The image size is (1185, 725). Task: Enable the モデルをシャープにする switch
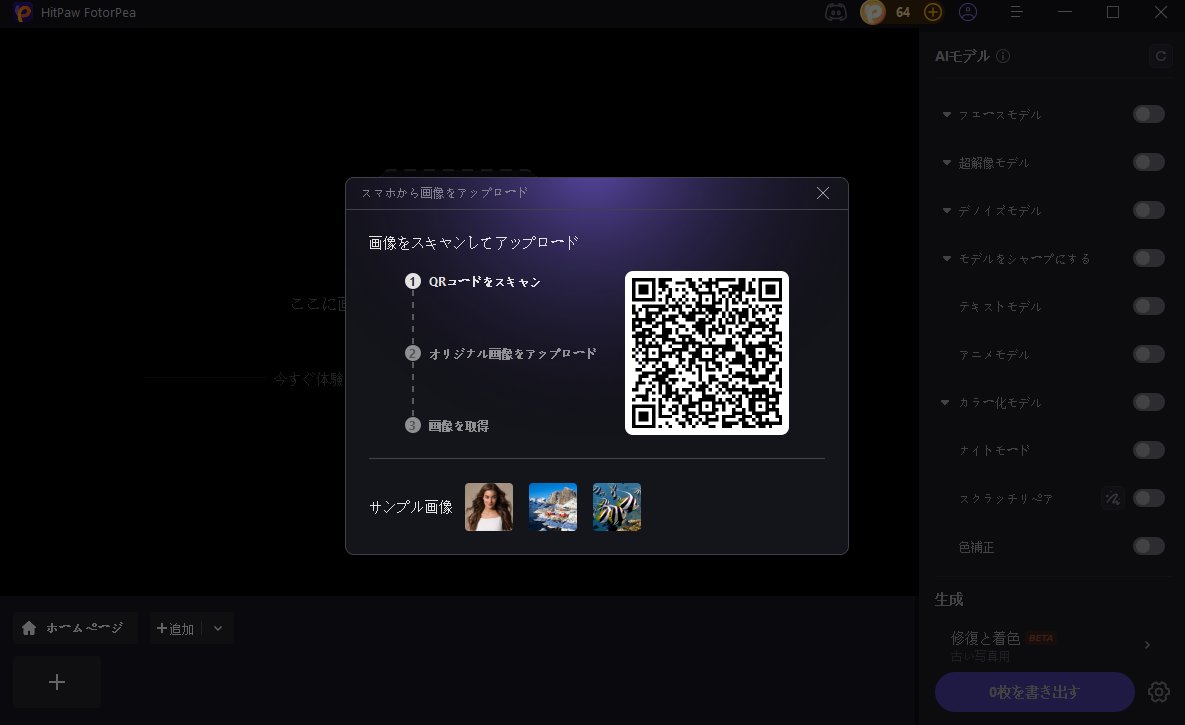coord(1149,259)
